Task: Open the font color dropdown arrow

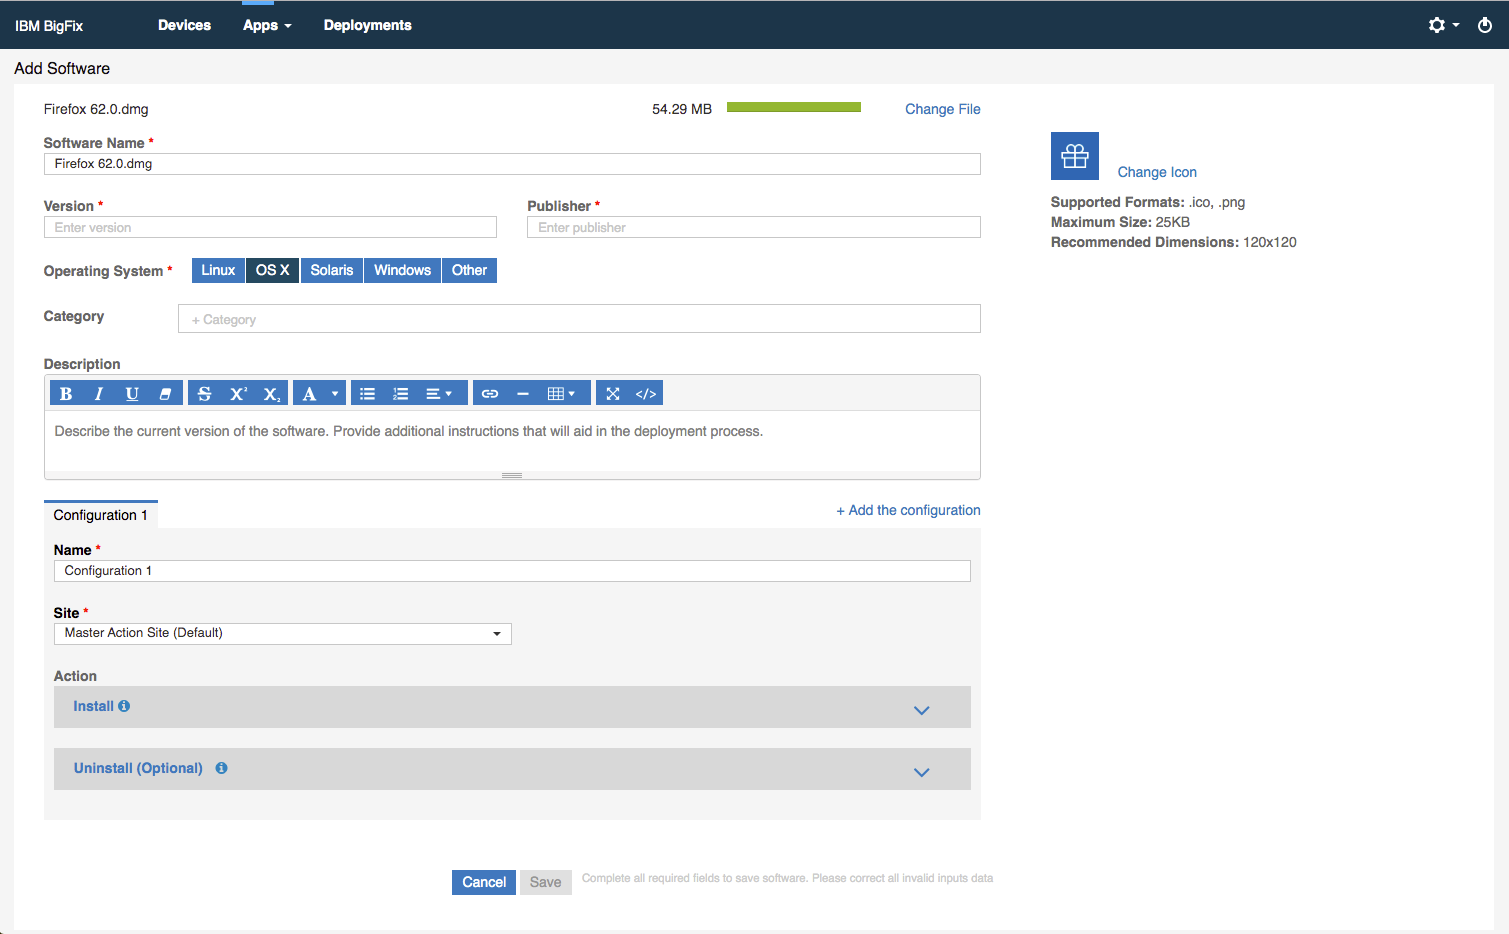Action: 335,394
